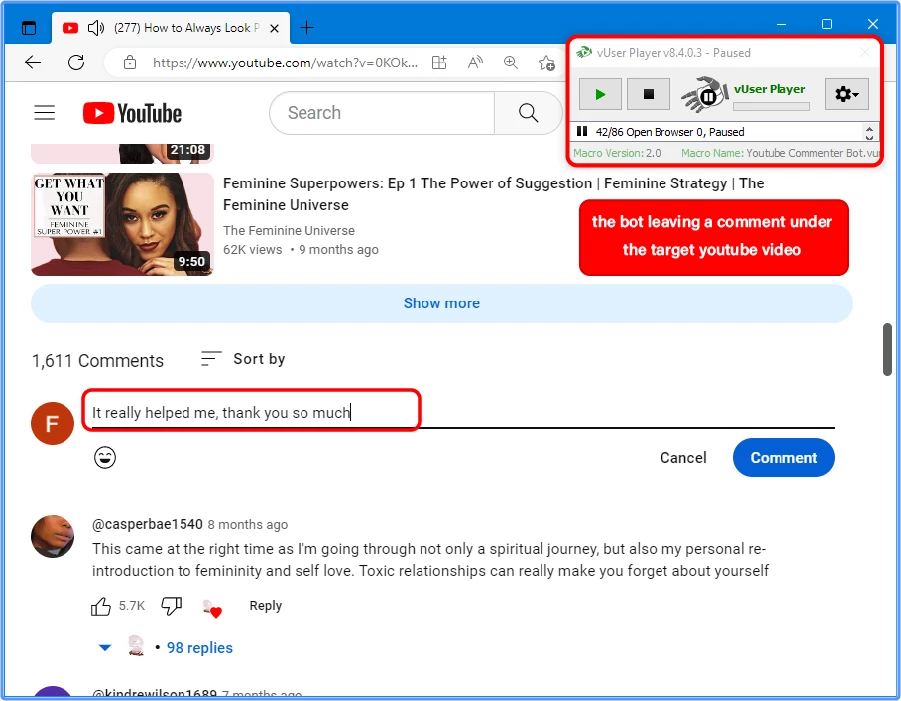Step down in vUser Player status list
Viewport: 901px width, 701px height.
pos(869,137)
